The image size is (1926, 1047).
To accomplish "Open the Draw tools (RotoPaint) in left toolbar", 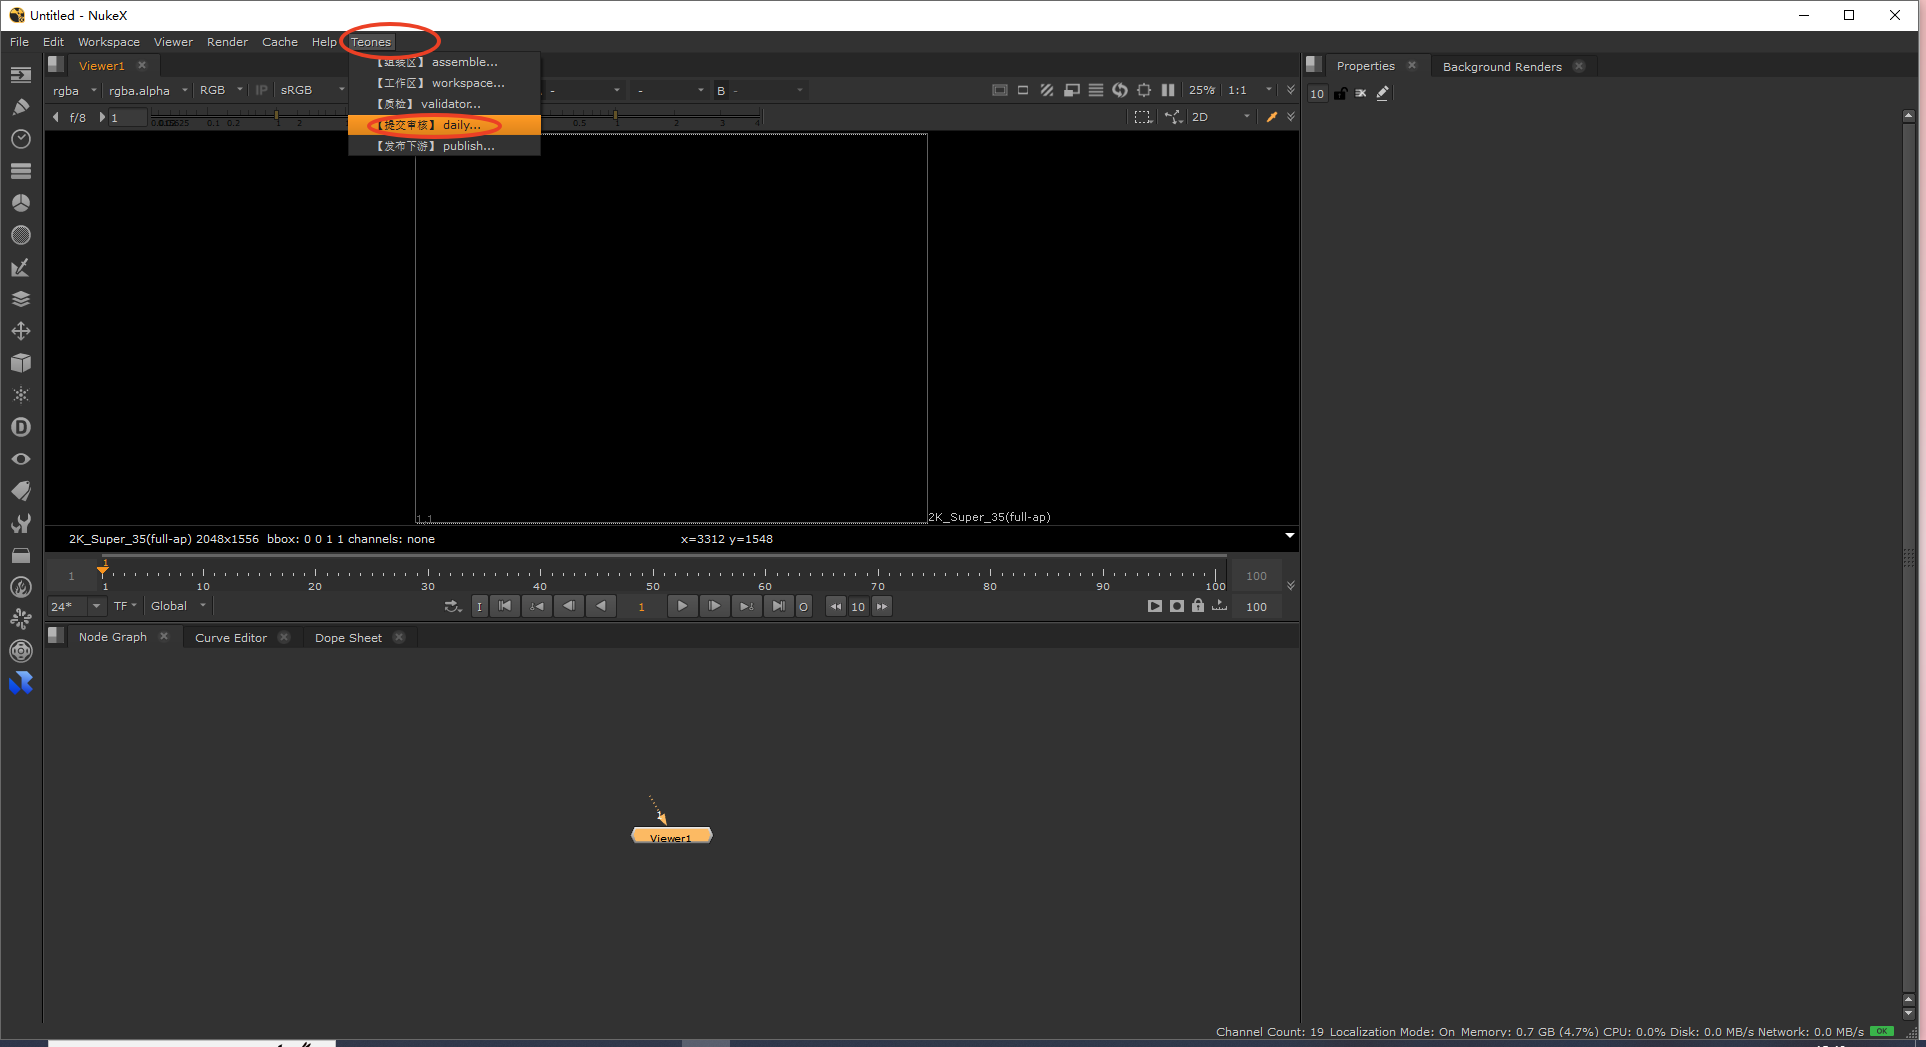I will (20, 107).
